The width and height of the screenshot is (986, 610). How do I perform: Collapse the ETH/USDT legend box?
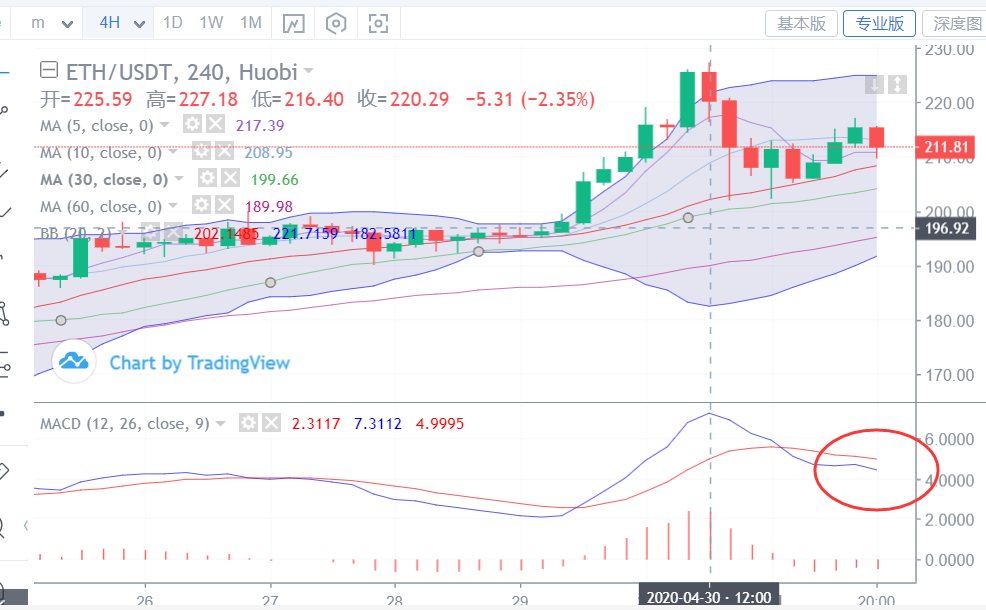(49, 71)
